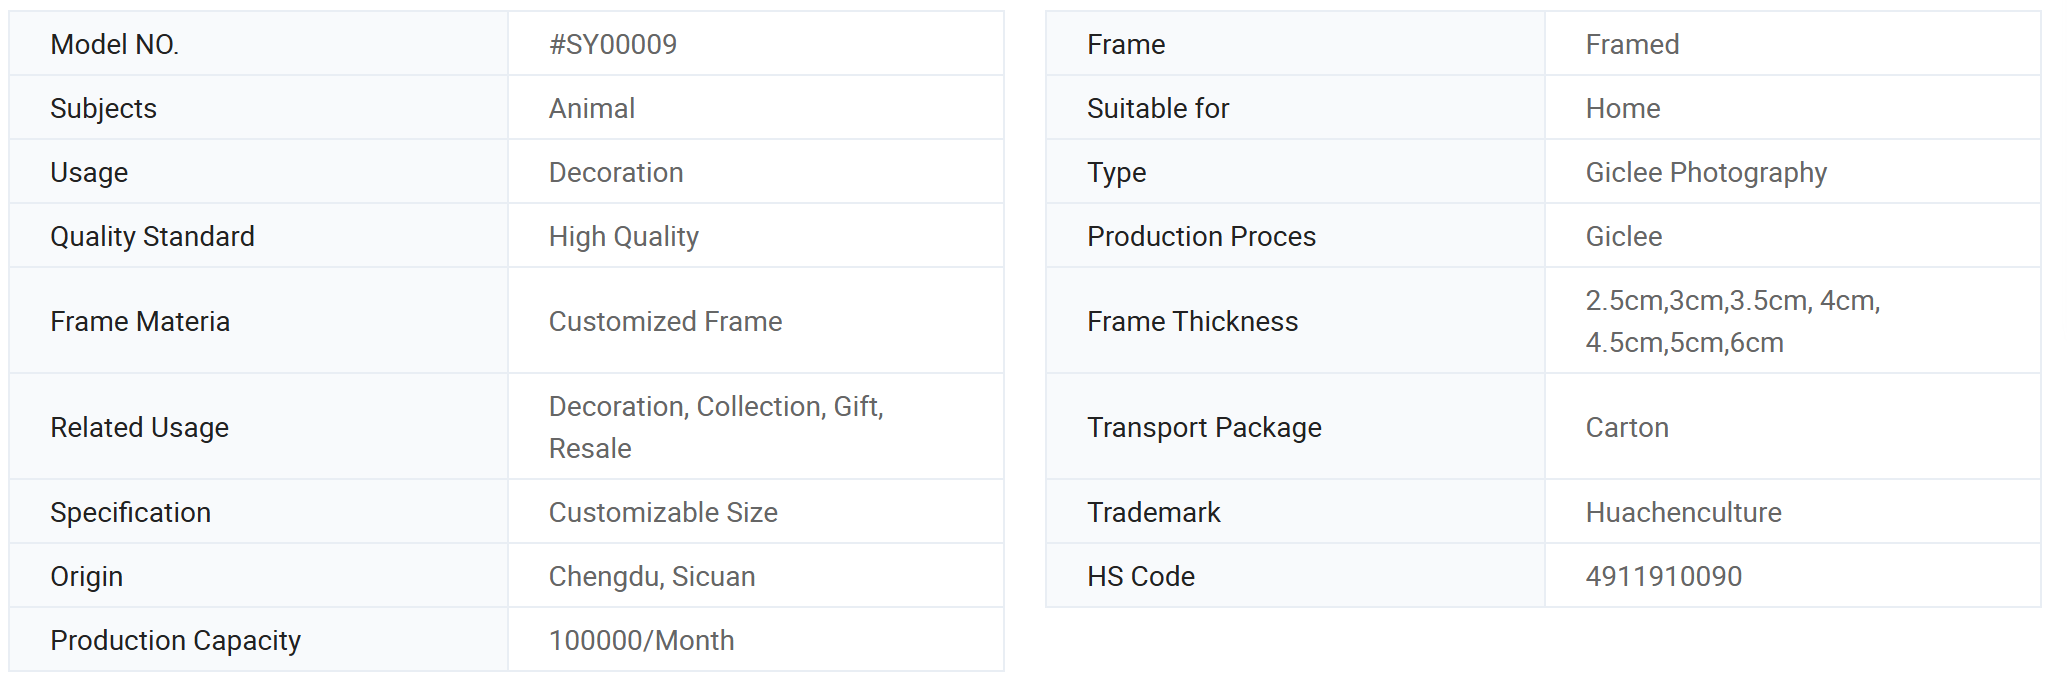Click the Carton transport package value

click(1627, 427)
